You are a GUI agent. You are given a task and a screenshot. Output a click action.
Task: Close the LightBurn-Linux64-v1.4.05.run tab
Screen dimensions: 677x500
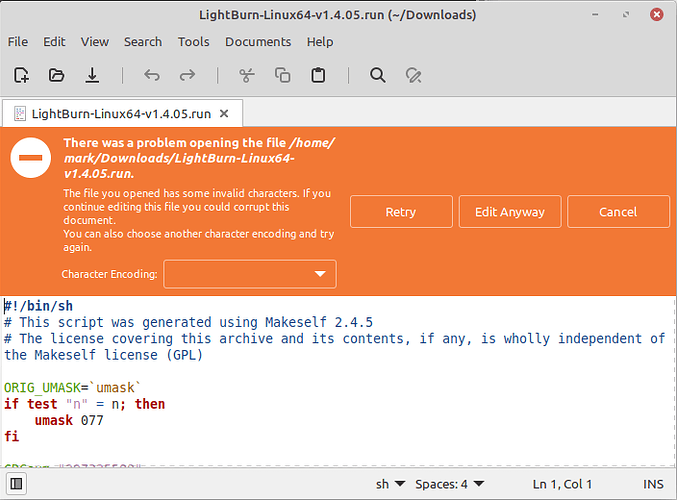tap(224, 114)
